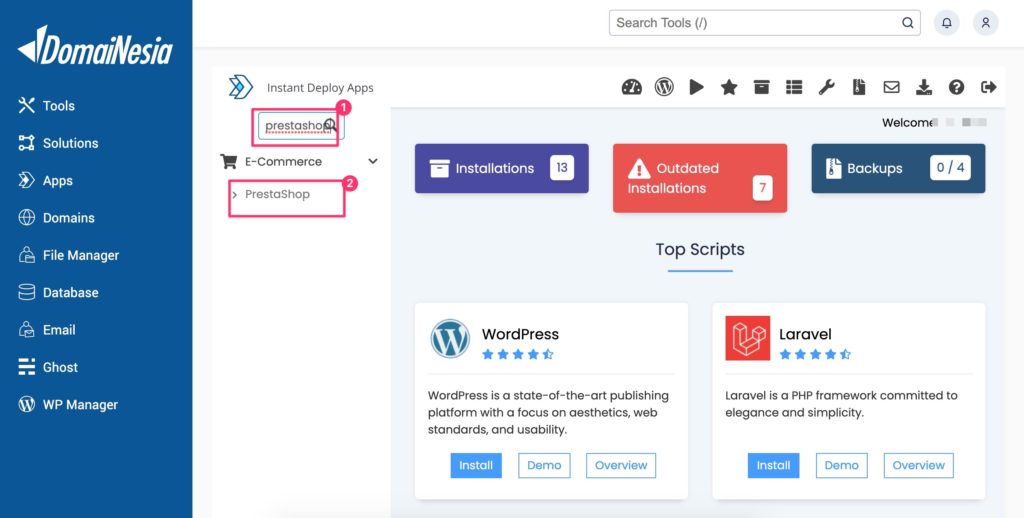Open the File Manager sidebar menu
The image size is (1024, 518).
(x=69, y=255)
